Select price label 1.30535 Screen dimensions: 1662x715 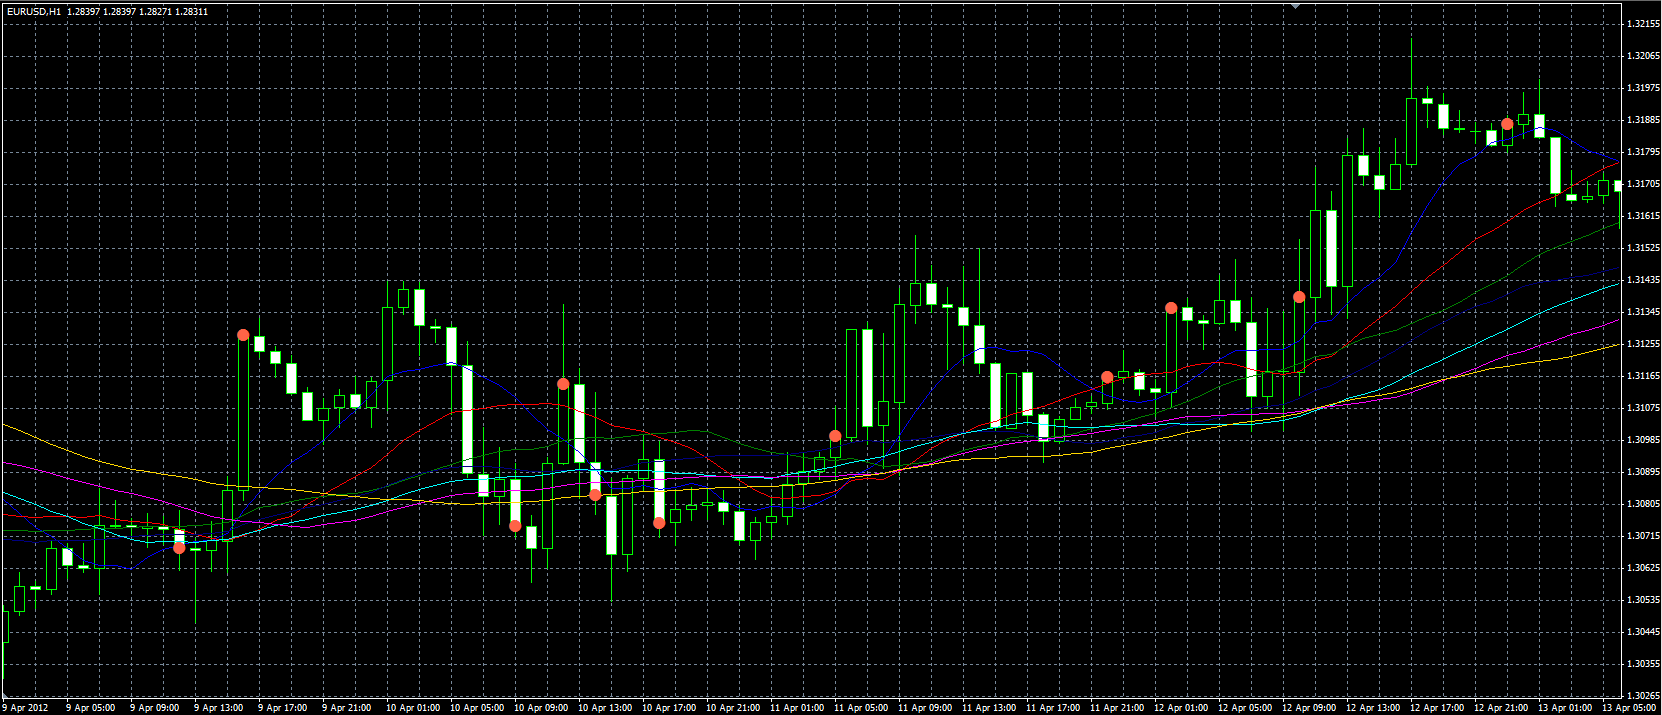pos(1643,600)
